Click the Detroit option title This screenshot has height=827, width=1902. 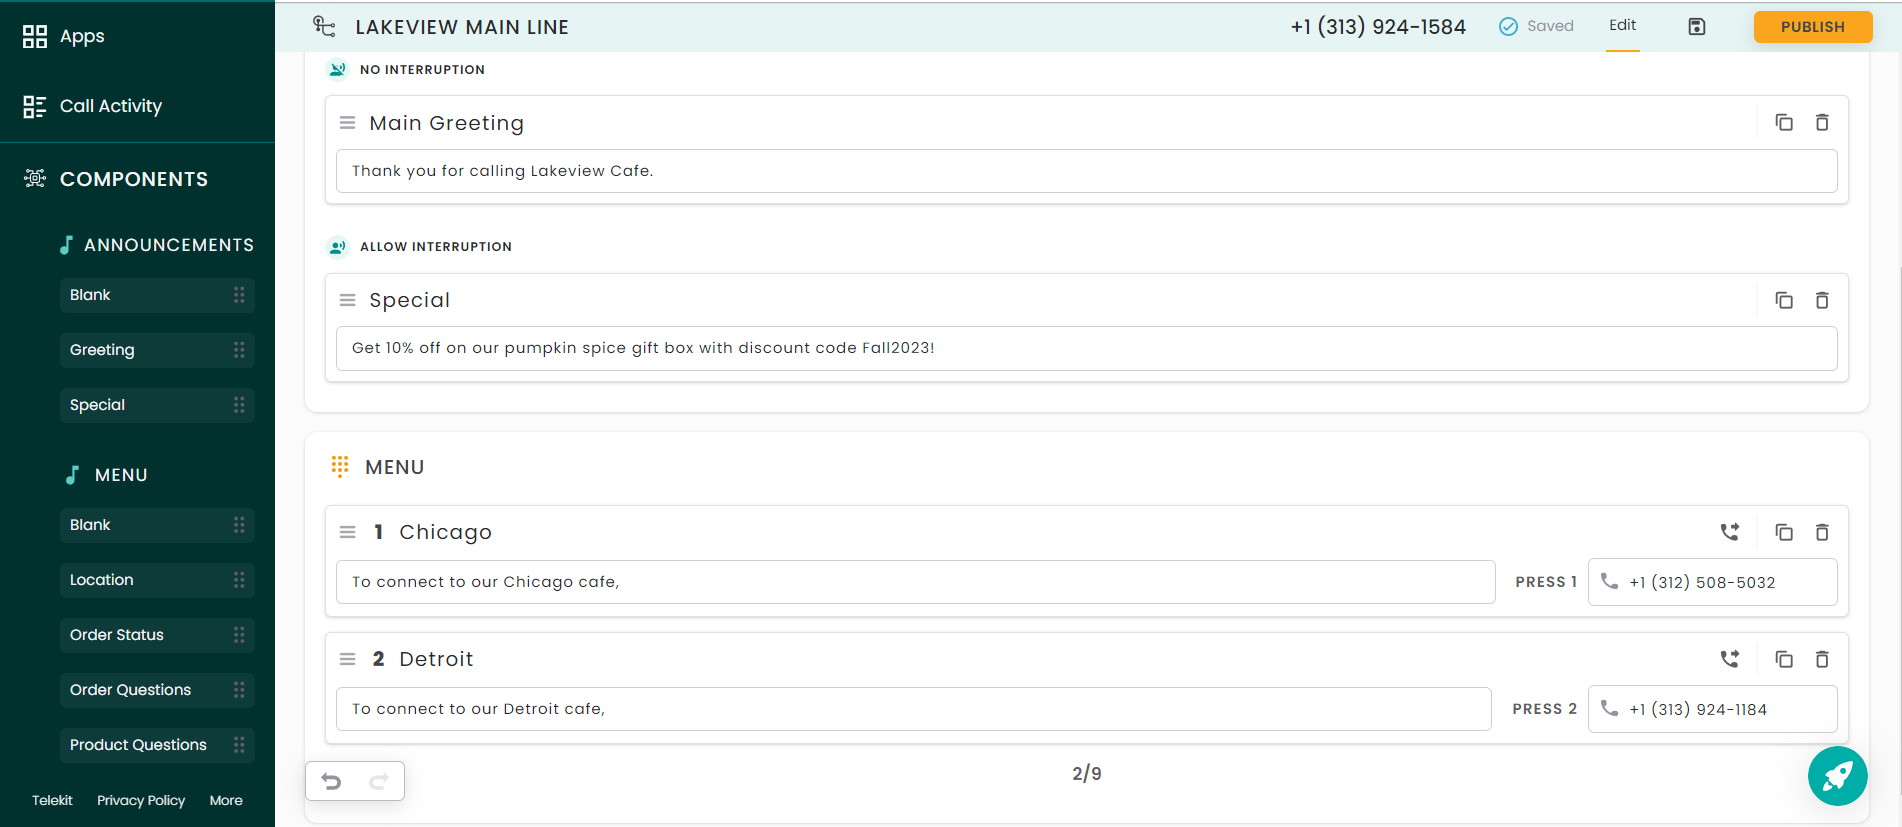[436, 659]
